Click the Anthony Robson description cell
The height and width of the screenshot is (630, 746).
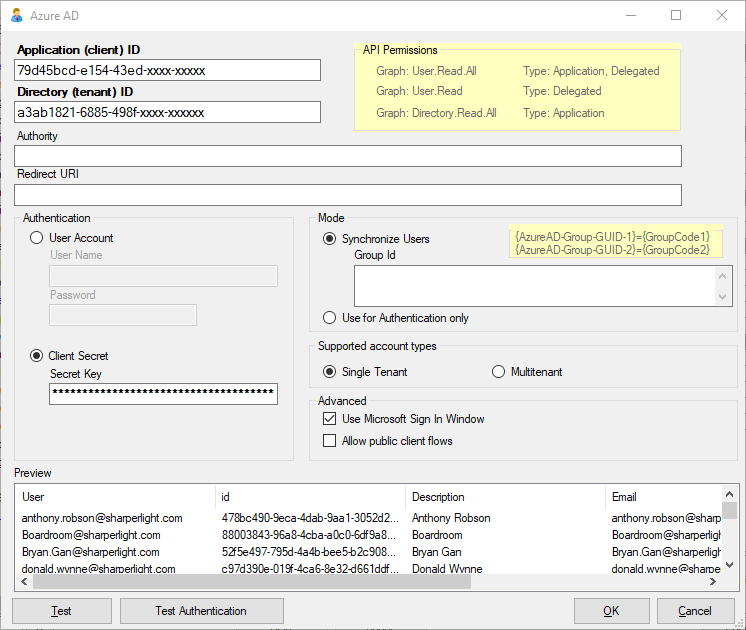tap(451, 518)
